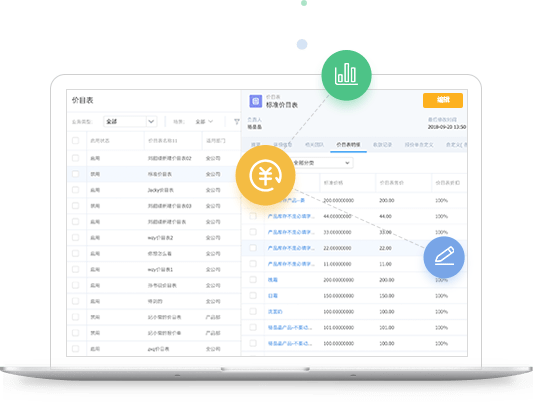Screen dimensions: 533x402
Task: Tick the checkbox on the 150.00 product row
Action: 253,296
